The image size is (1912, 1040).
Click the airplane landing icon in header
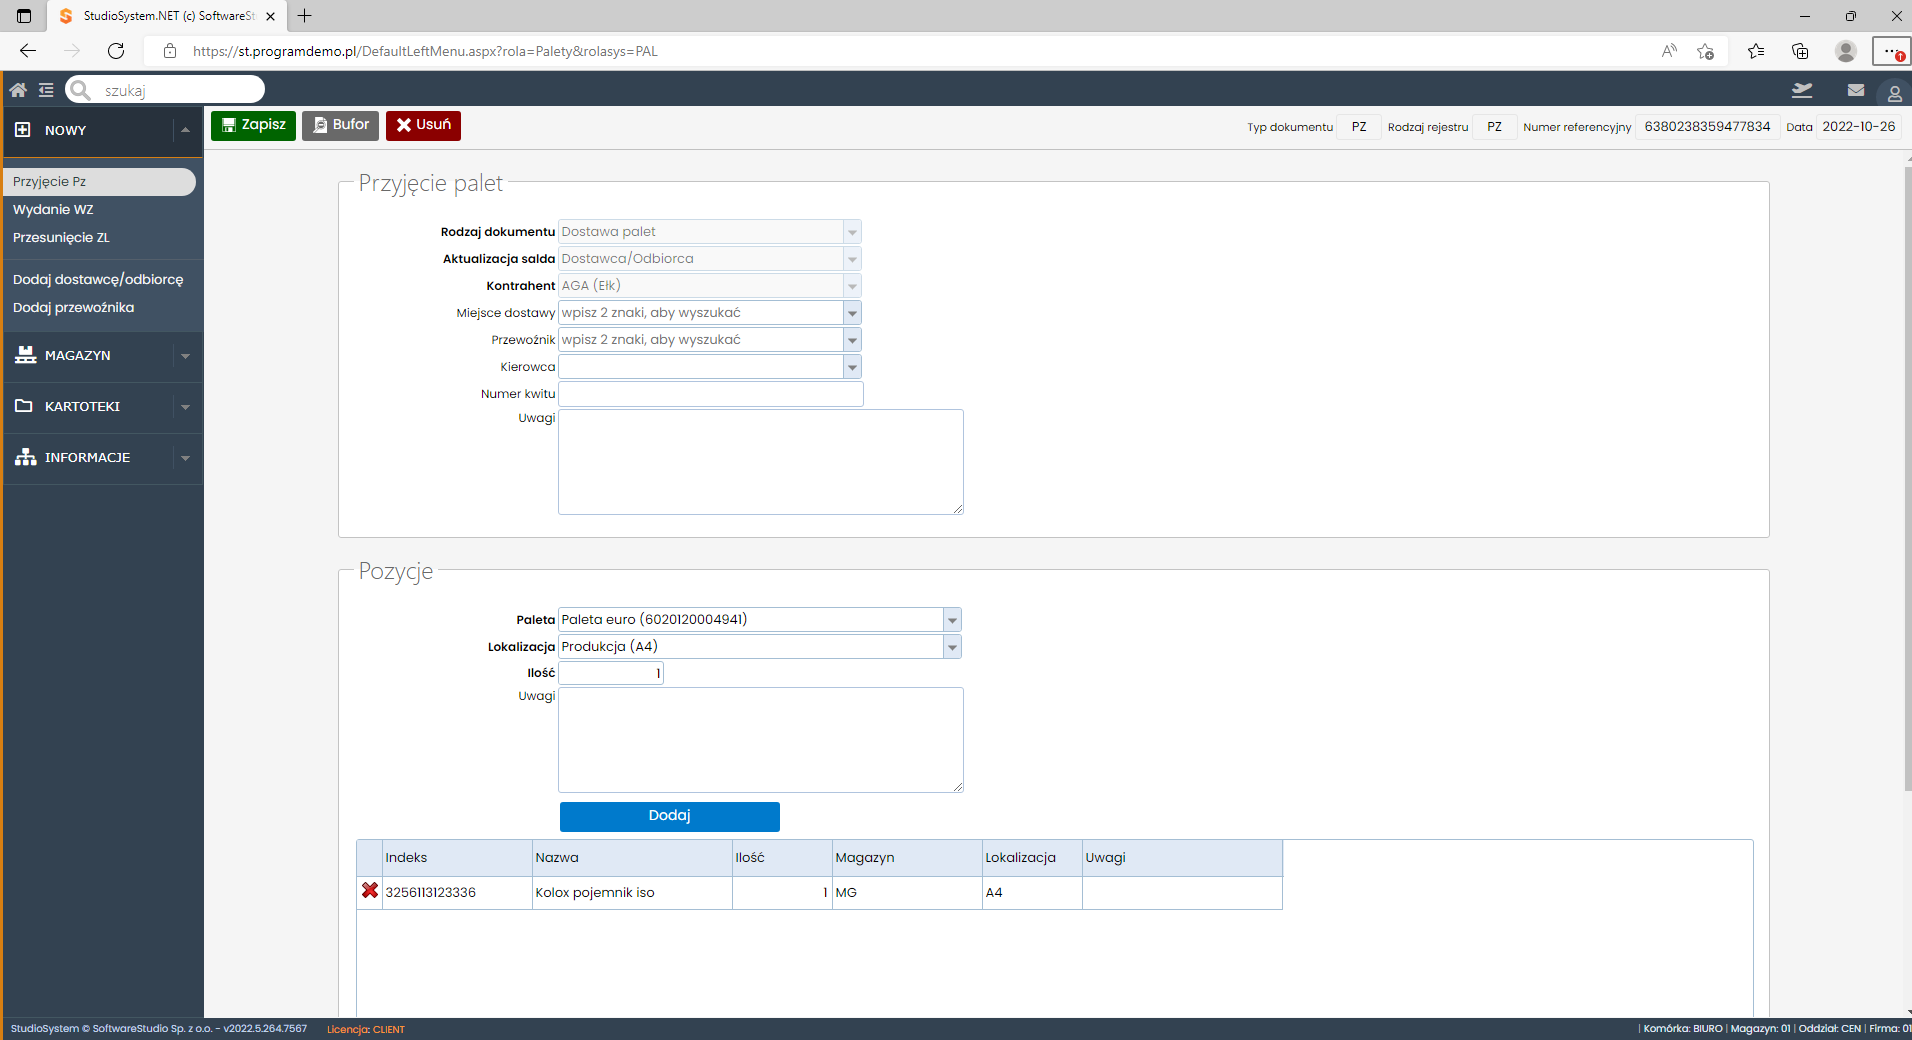(x=1802, y=90)
